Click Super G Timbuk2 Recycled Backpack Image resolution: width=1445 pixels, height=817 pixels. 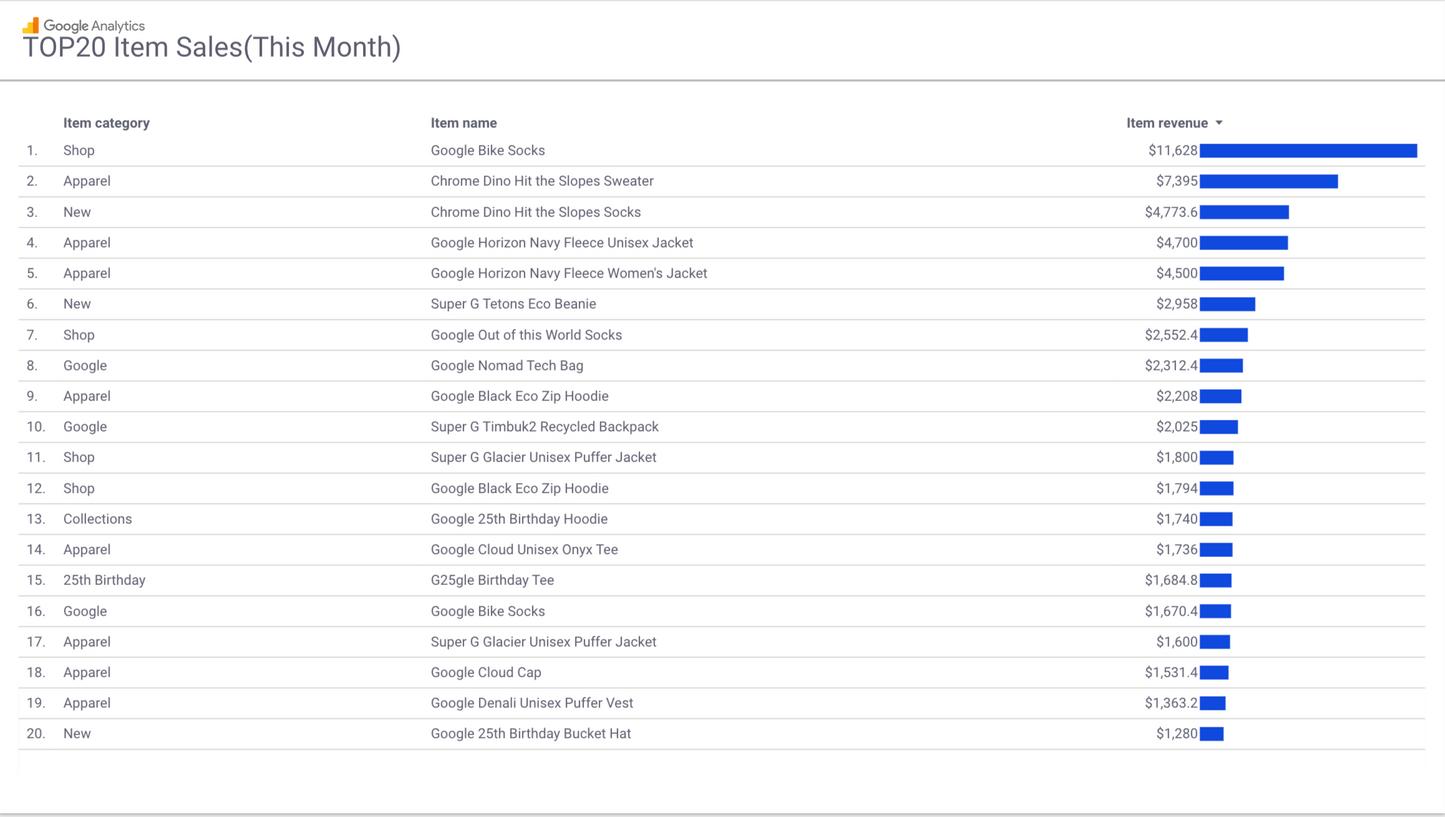tap(545, 427)
